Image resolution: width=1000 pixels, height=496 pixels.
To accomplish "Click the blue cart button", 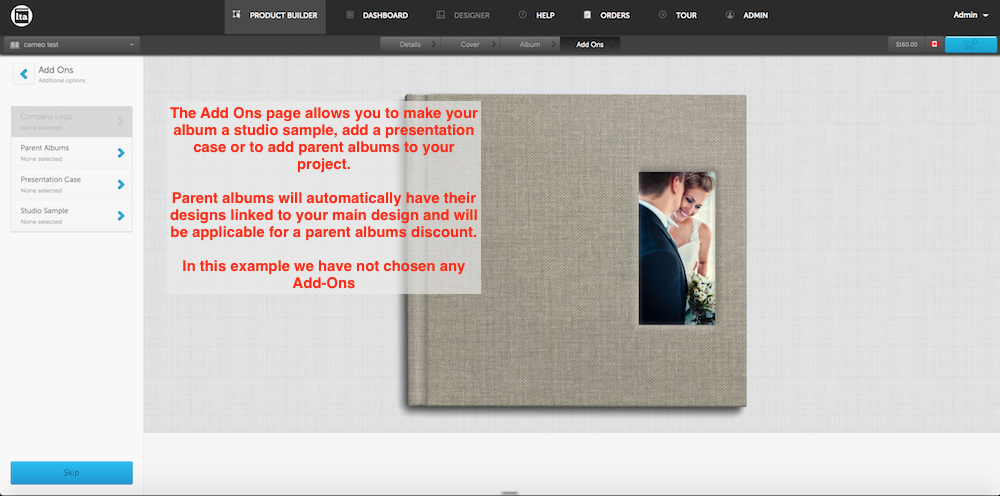I will click(971, 45).
